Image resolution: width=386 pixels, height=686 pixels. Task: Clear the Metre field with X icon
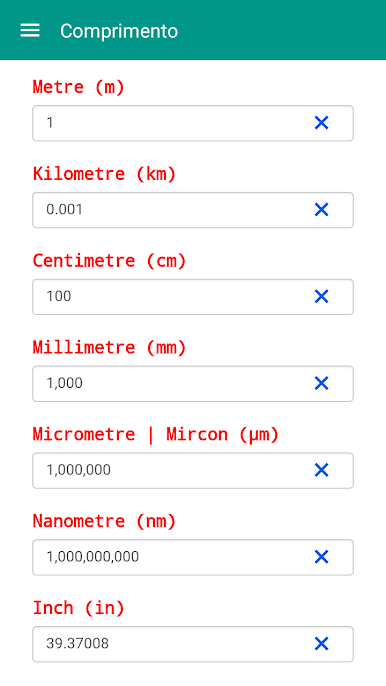click(321, 123)
